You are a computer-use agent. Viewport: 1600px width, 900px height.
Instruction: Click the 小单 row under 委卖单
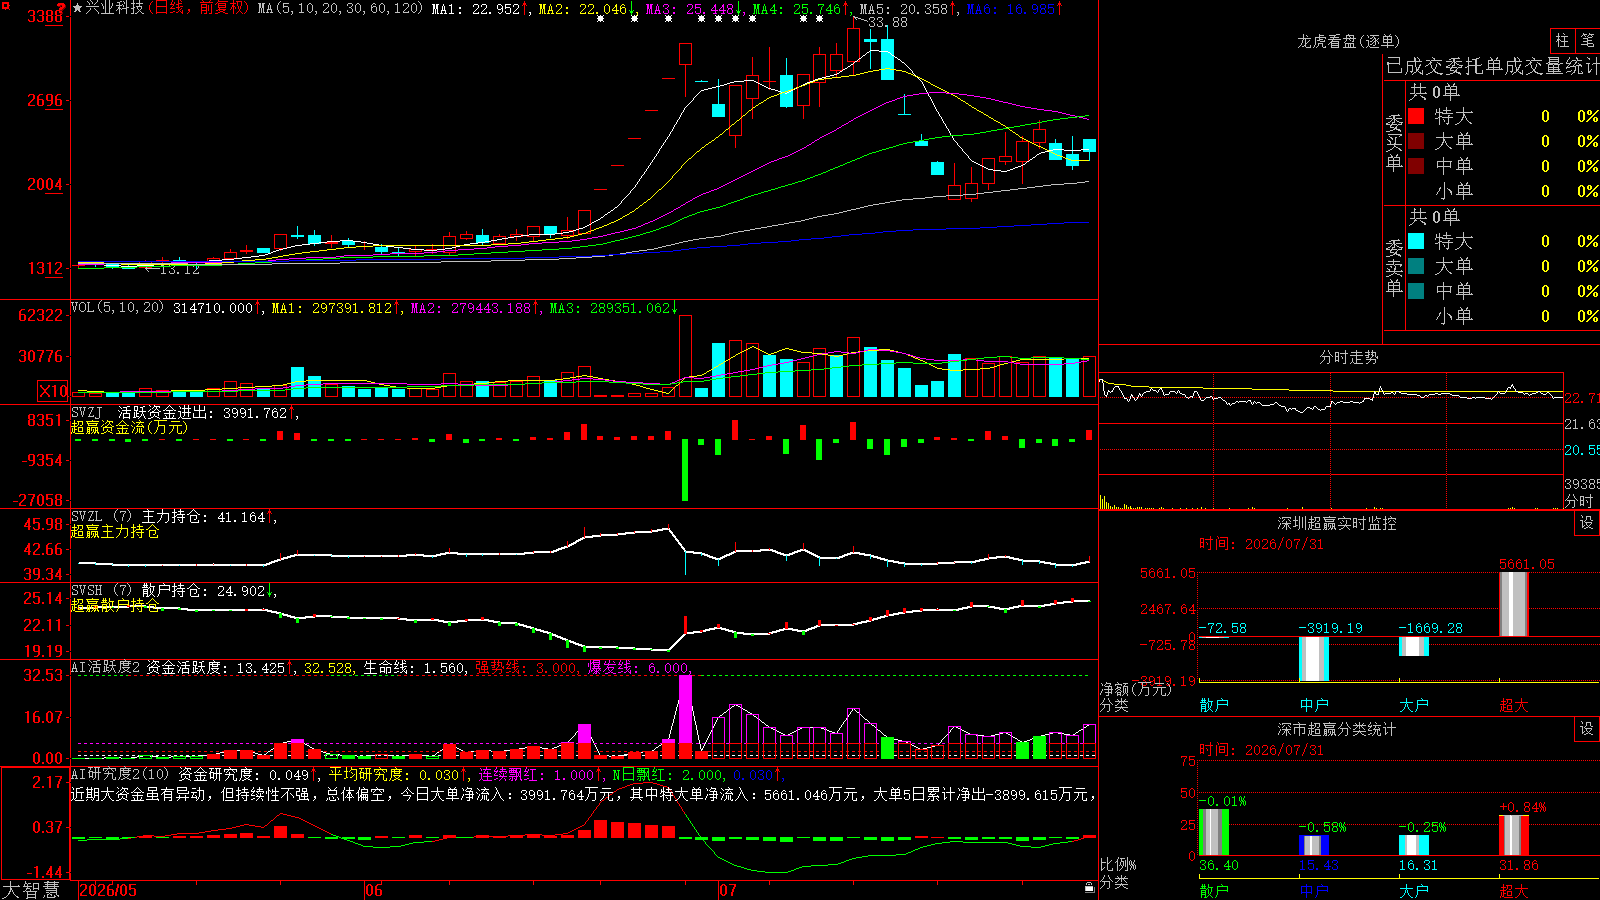pos(1504,315)
